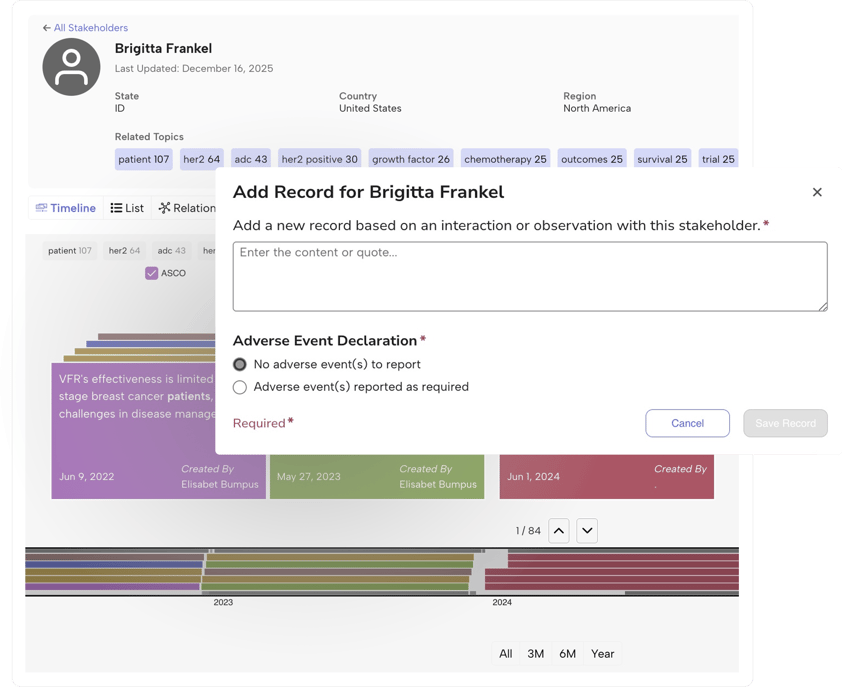Close the Add Record dialog with the X
This screenshot has height=687, width=842.
[x=817, y=192]
